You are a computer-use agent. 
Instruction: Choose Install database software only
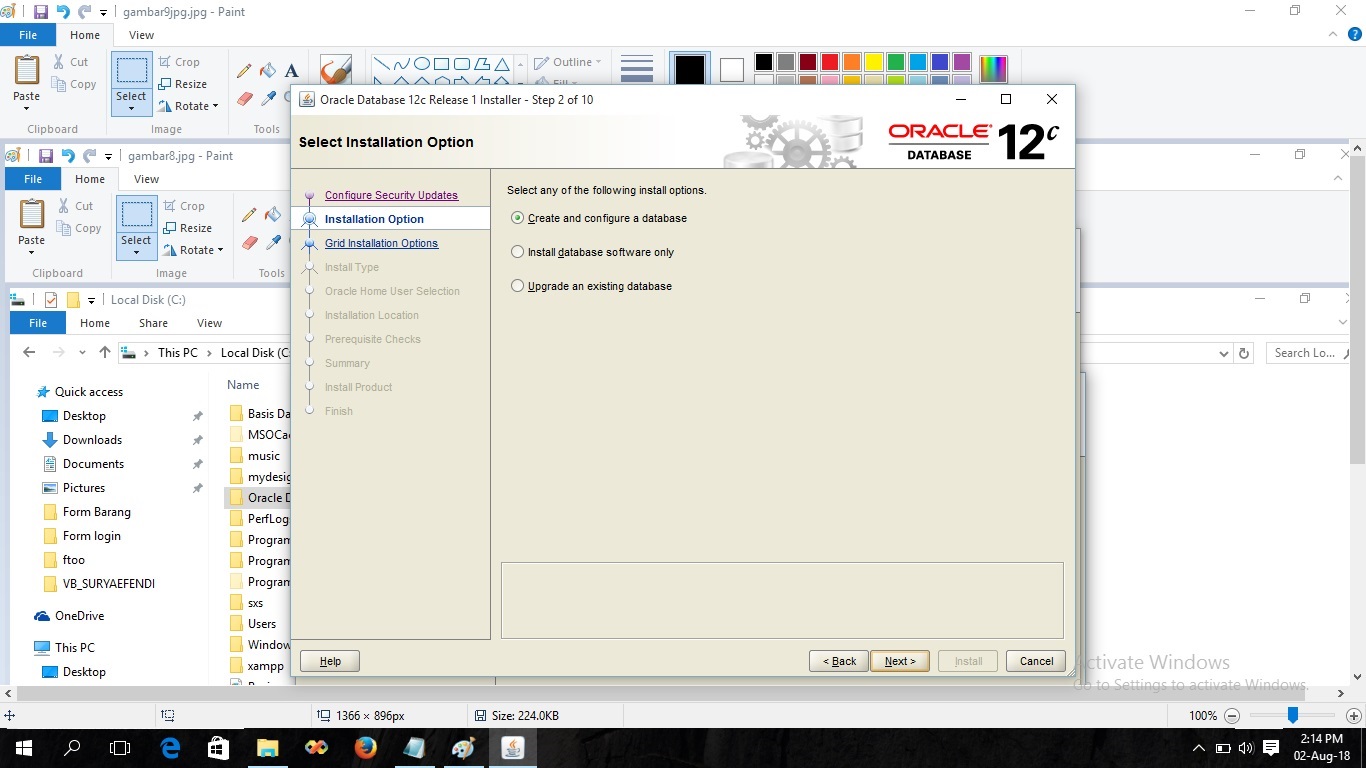tap(517, 252)
